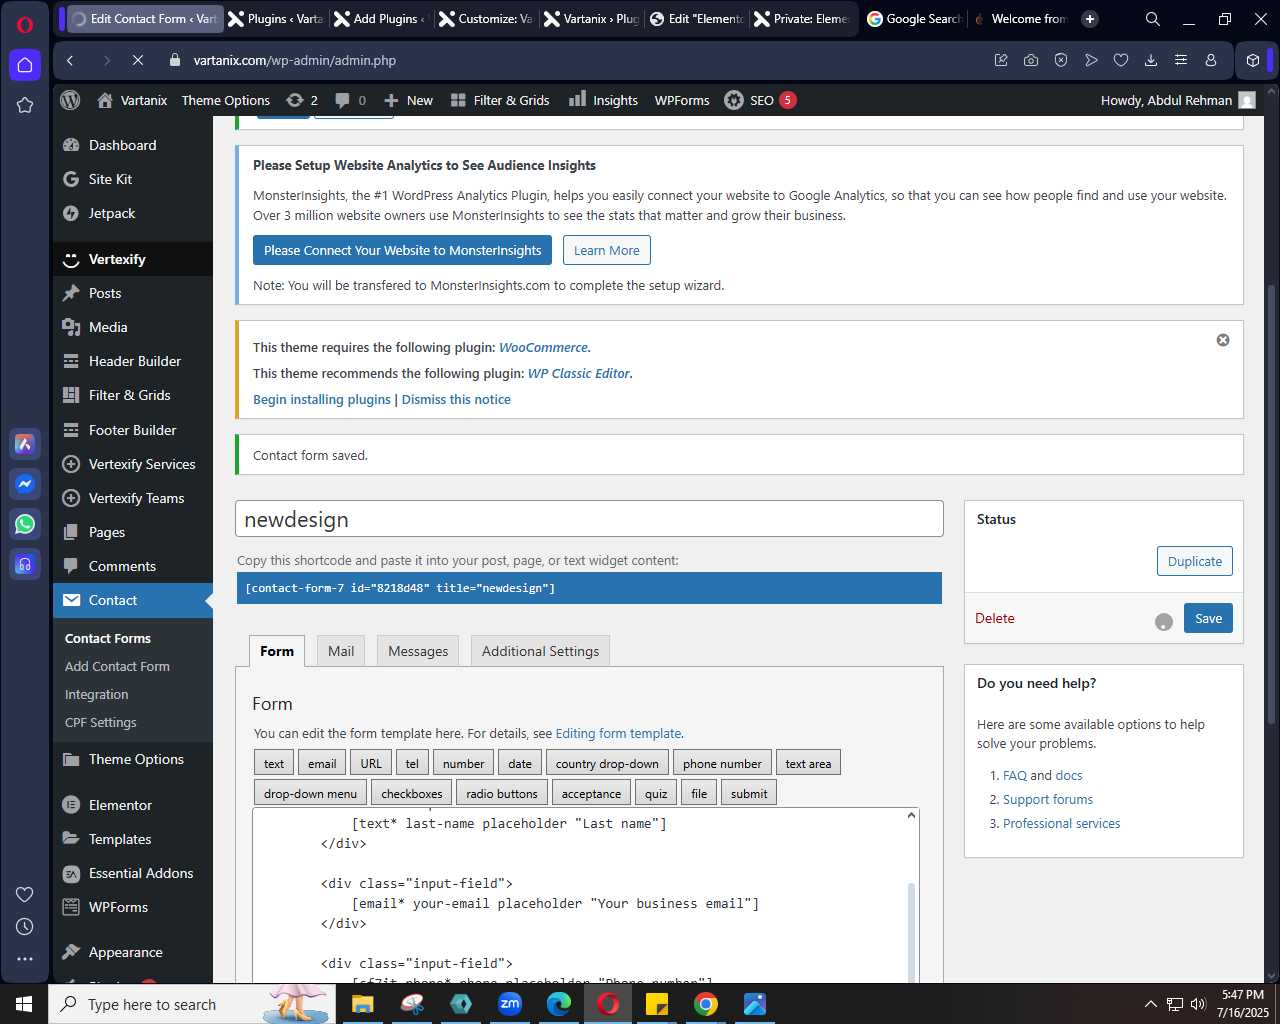Open Aria AI sidebar icon
Screen dimensions: 1280x1024
pos(25,444)
